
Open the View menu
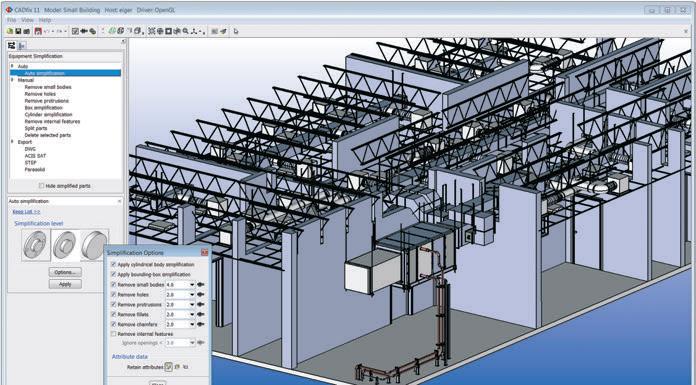tap(28, 20)
